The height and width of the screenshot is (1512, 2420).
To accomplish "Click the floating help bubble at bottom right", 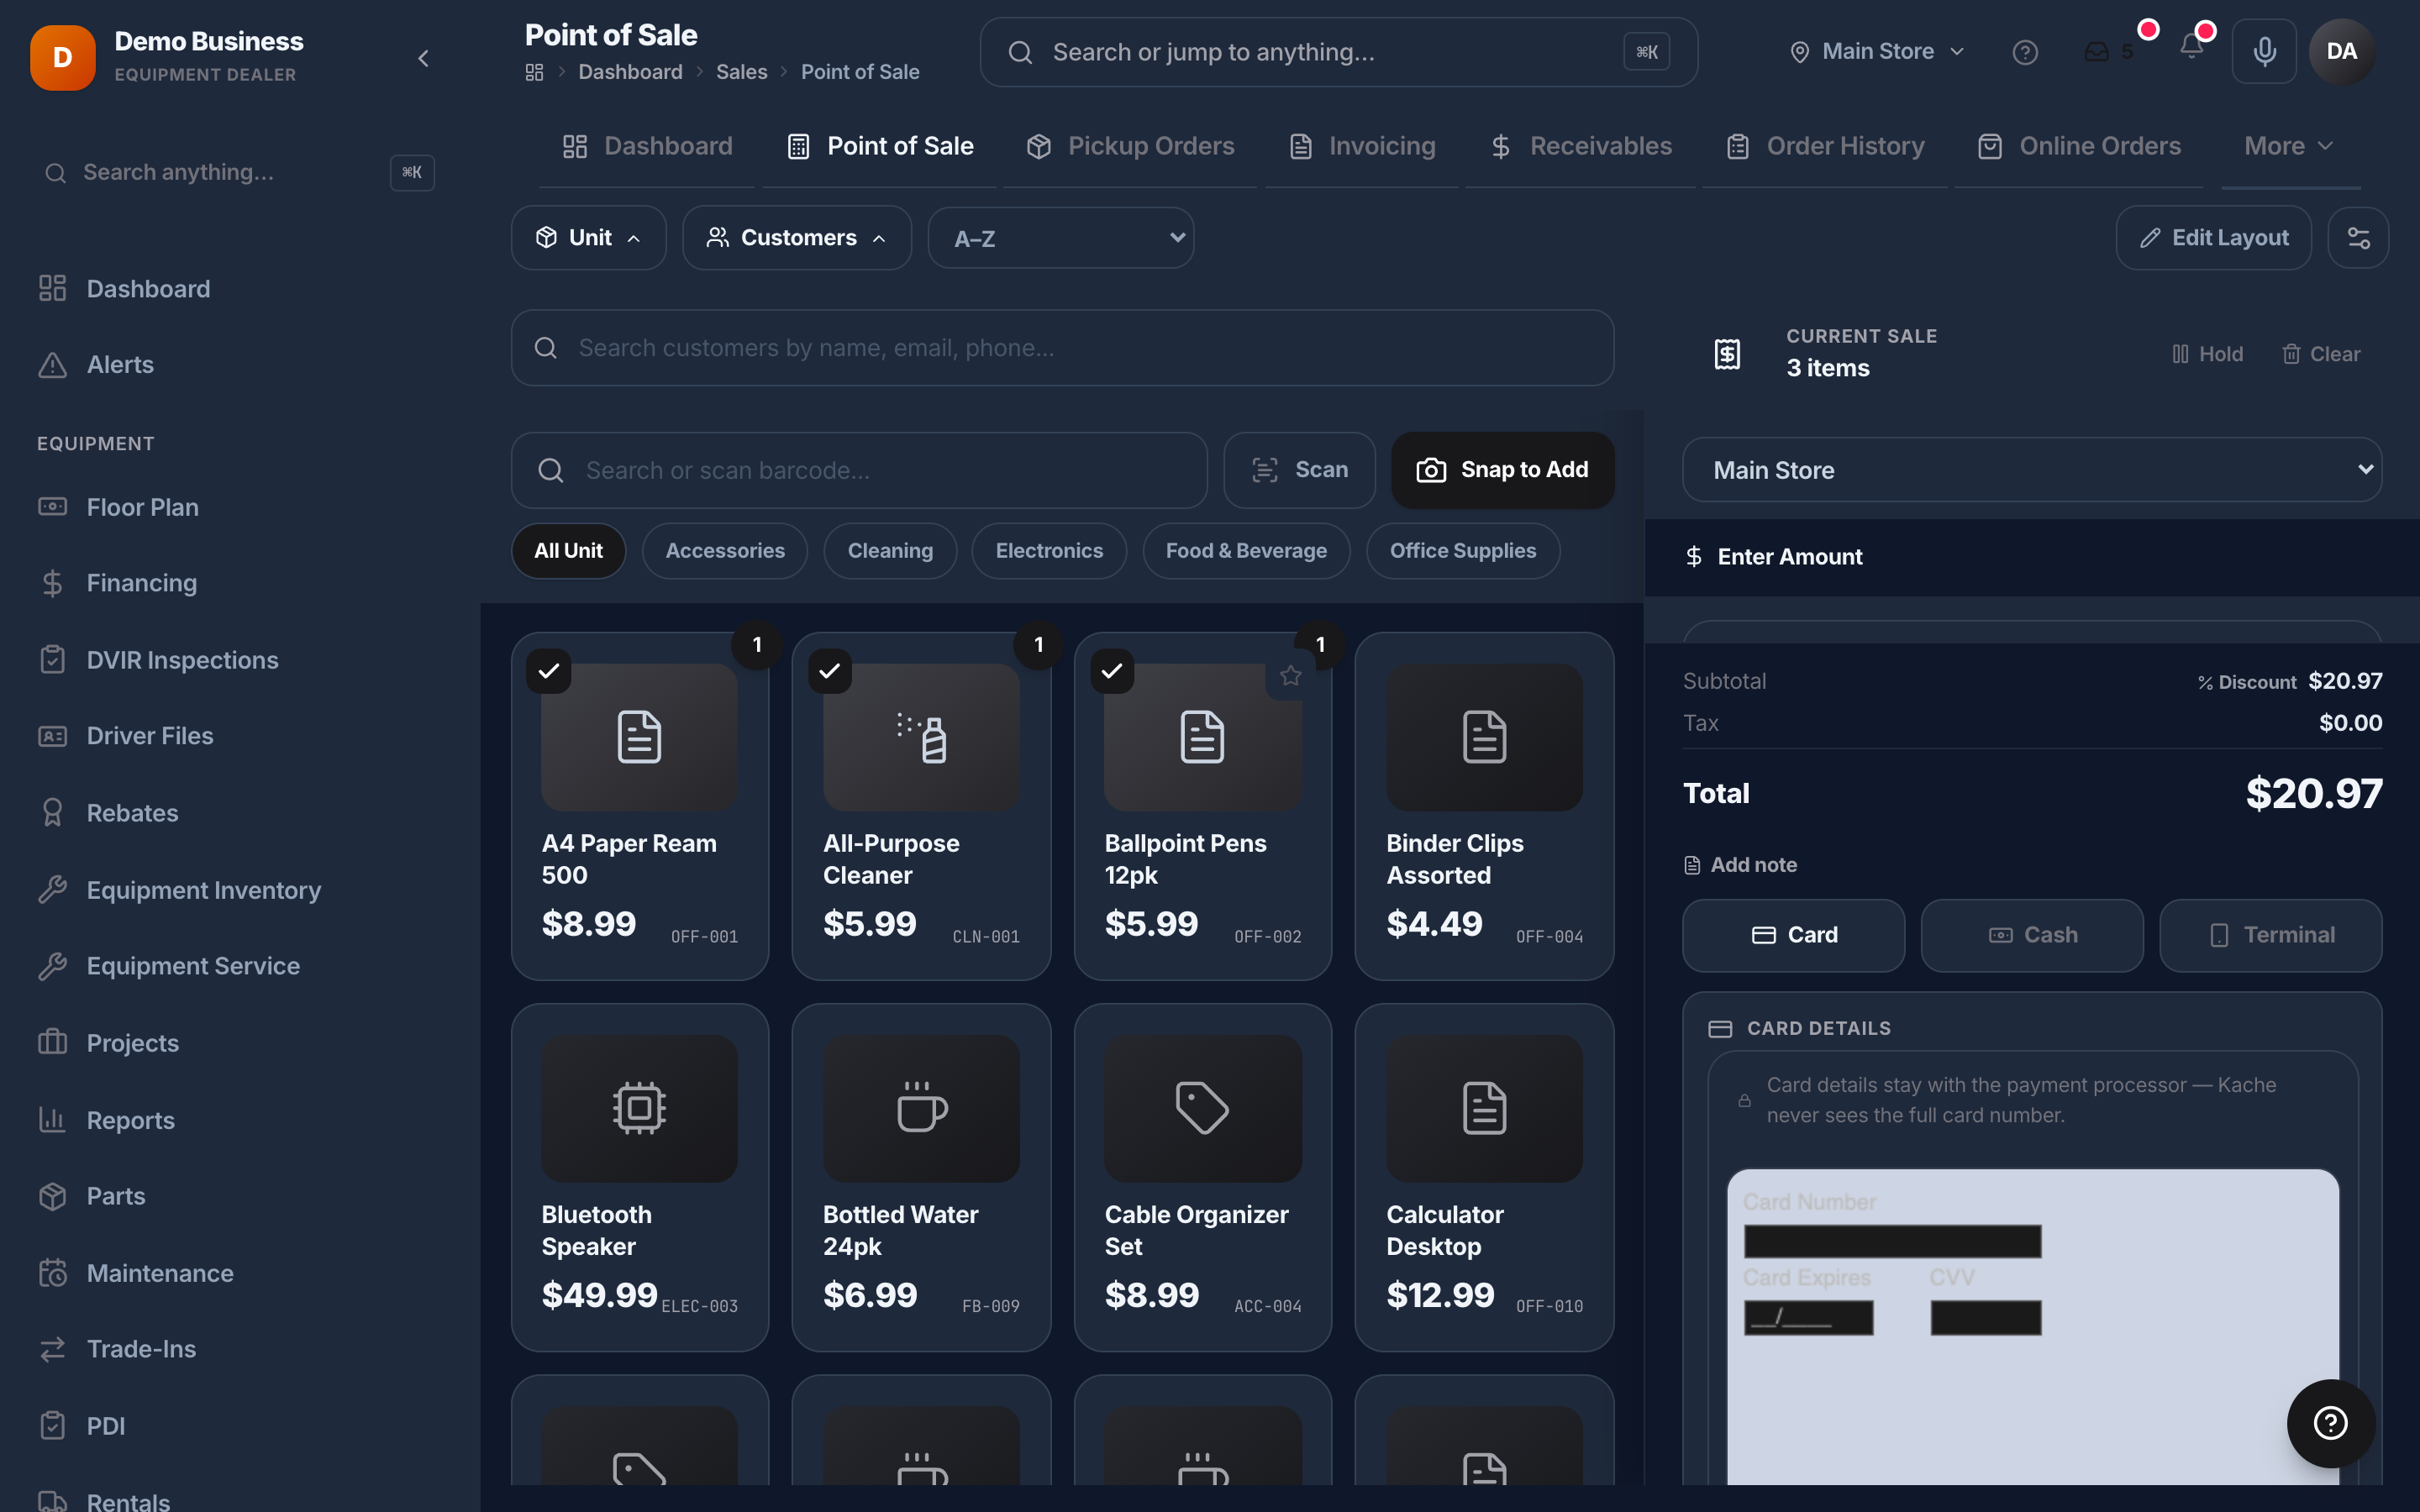I will tap(2330, 1422).
